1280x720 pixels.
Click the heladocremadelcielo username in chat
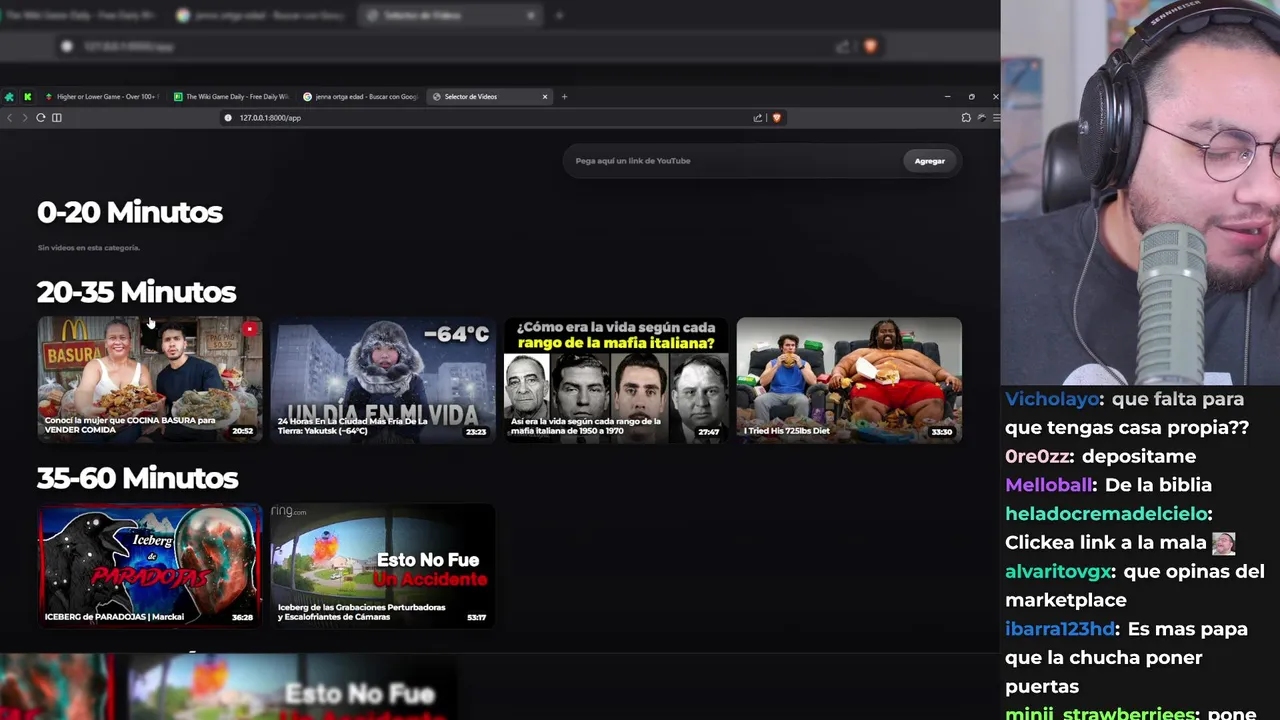point(1106,514)
